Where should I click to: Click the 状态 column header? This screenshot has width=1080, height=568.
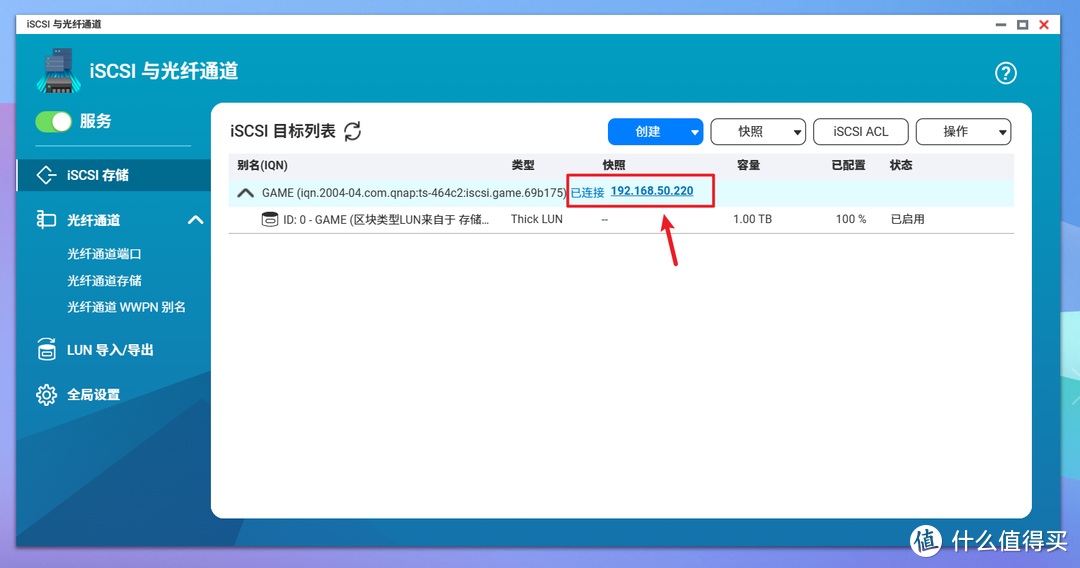[x=901, y=165]
